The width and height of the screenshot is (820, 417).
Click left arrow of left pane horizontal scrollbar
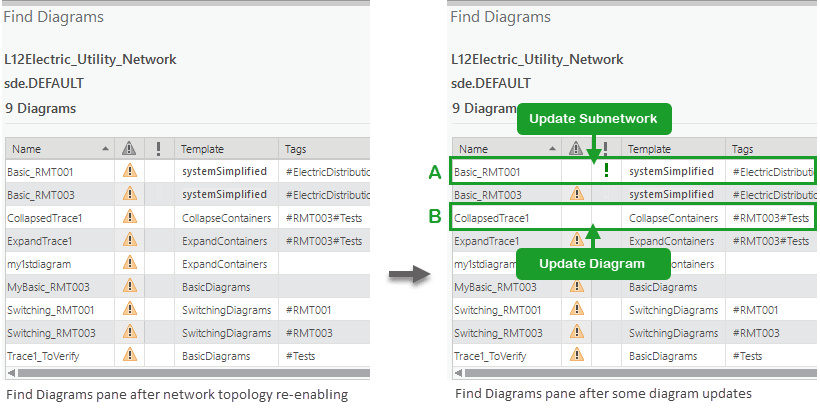tap(10, 372)
